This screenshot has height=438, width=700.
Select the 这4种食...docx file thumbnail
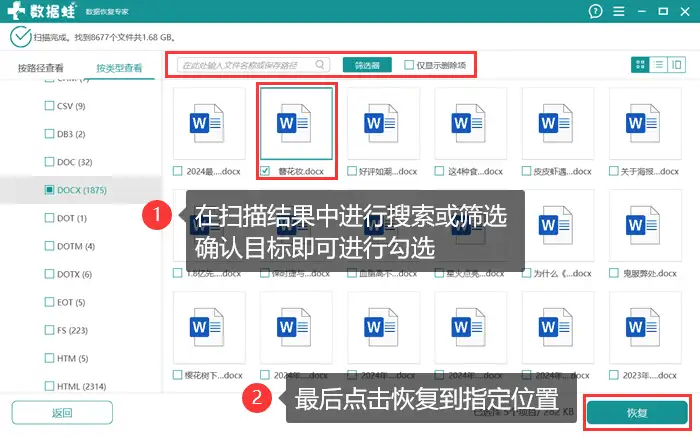pos(471,124)
